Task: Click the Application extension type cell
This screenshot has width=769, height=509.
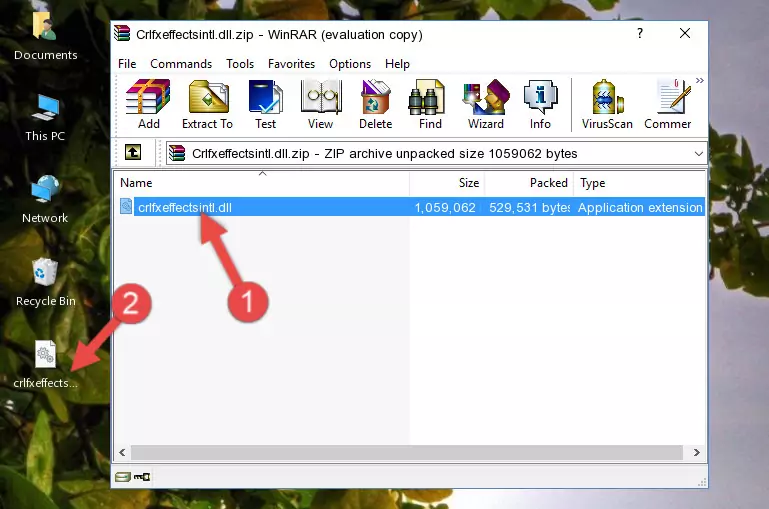Action: point(640,207)
